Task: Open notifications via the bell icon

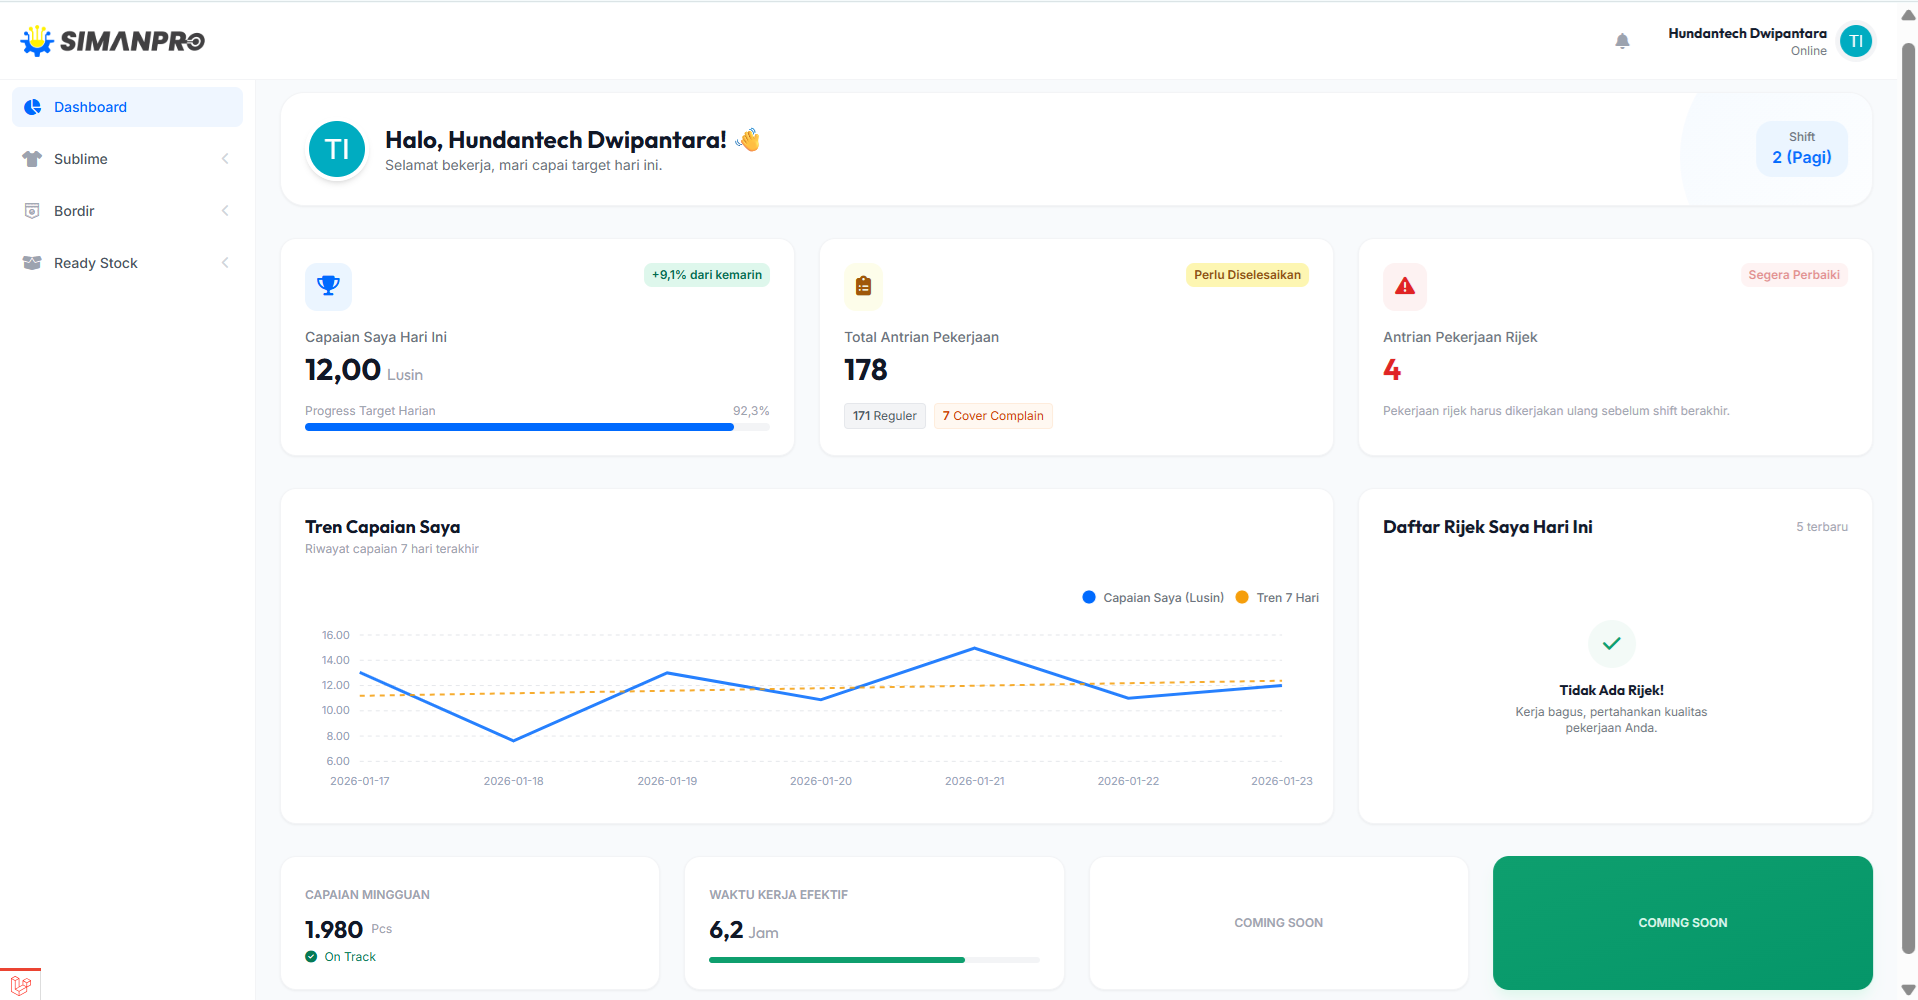Action: [x=1622, y=41]
